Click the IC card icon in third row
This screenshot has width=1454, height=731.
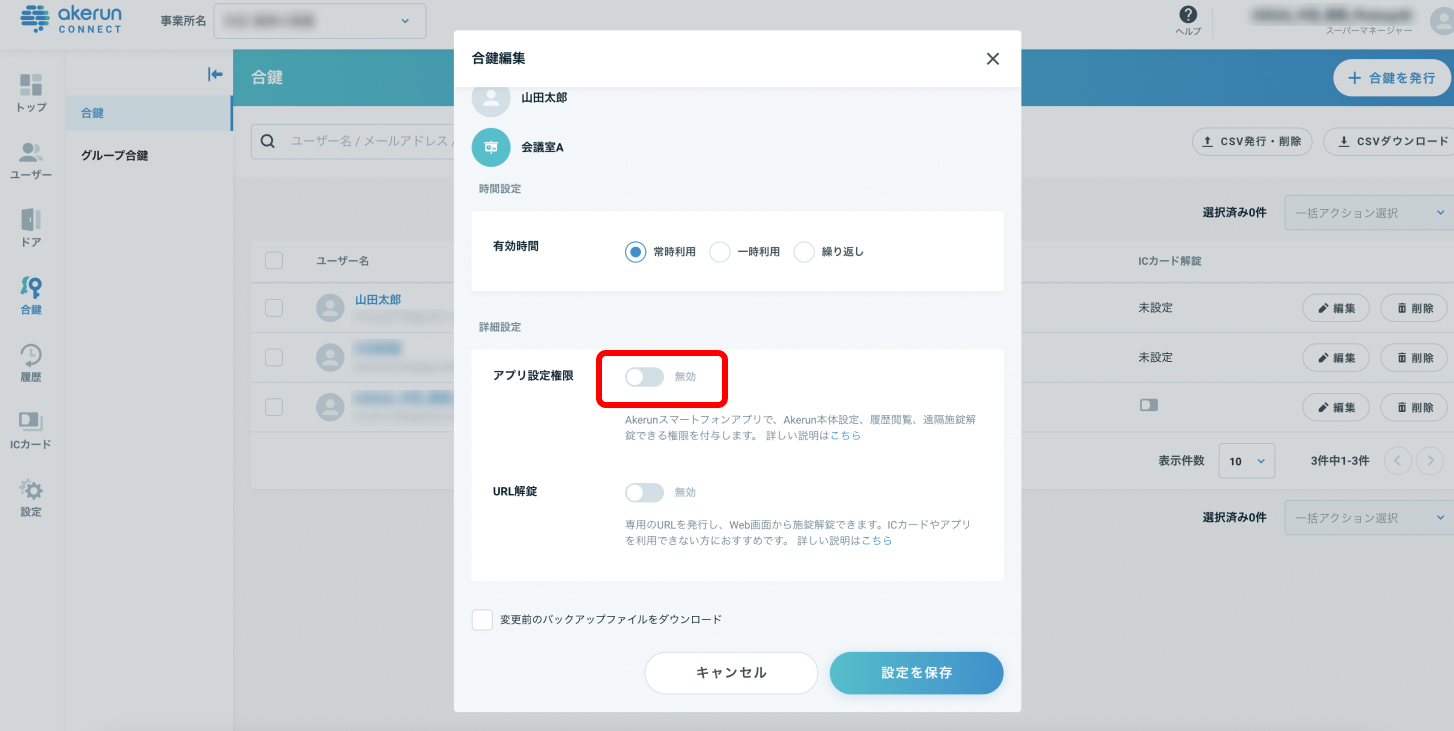click(x=1148, y=405)
